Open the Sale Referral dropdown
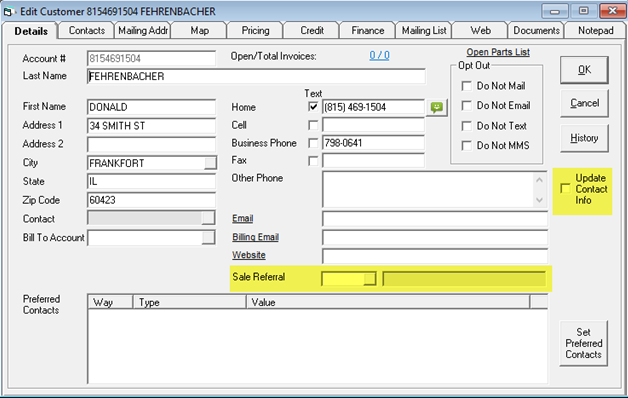This screenshot has height=398, width=628. click(x=370, y=279)
